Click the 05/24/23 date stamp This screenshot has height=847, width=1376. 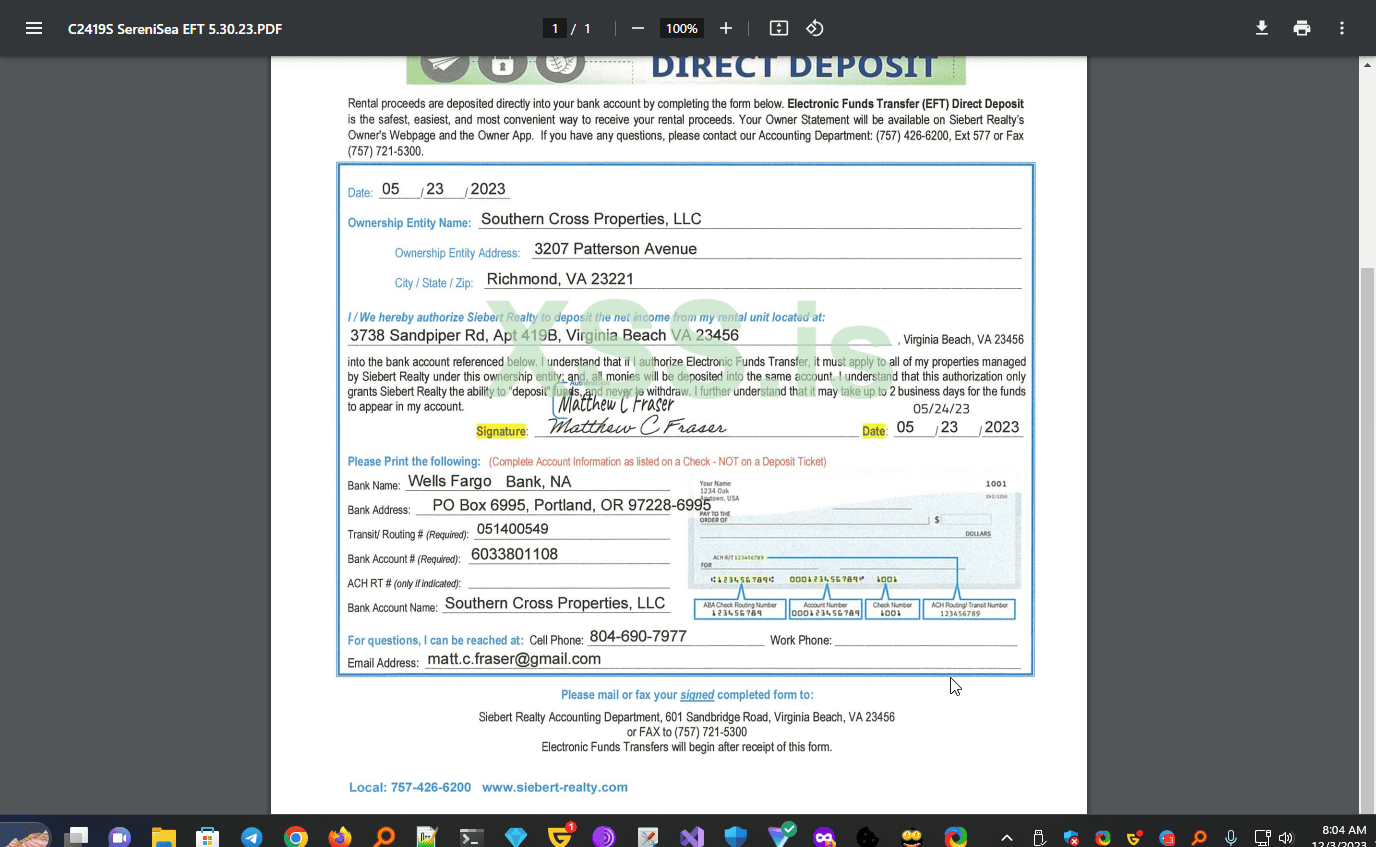pos(941,408)
